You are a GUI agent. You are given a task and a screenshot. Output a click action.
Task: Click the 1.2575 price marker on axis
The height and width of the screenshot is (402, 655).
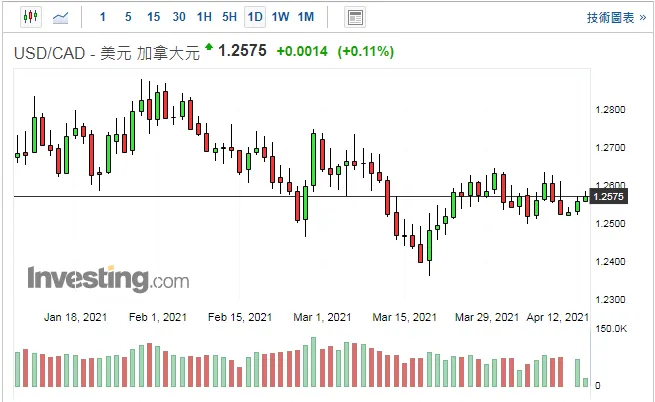[x=608, y=196]
